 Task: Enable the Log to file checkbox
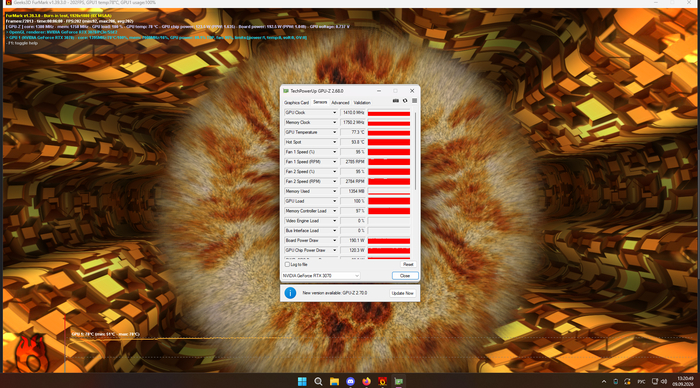coord(288,264)
